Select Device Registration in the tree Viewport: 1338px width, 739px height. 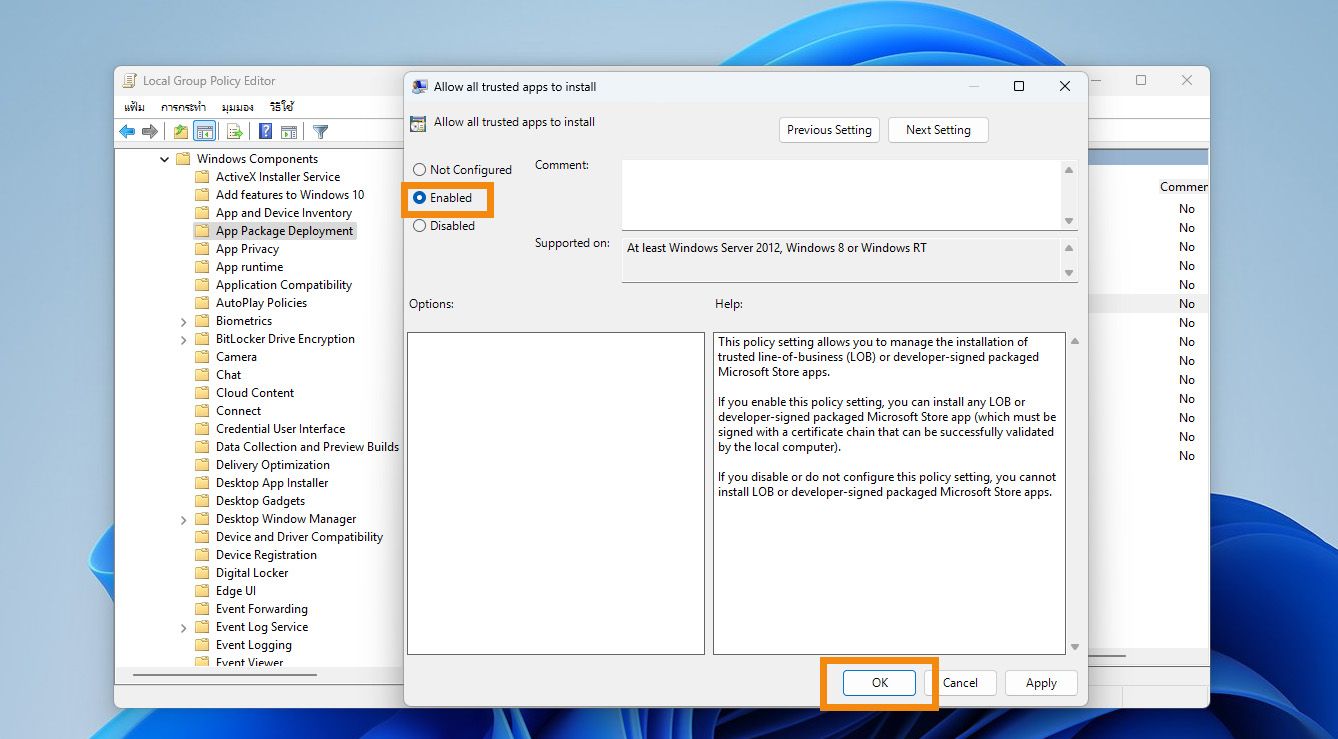(266, 555)
